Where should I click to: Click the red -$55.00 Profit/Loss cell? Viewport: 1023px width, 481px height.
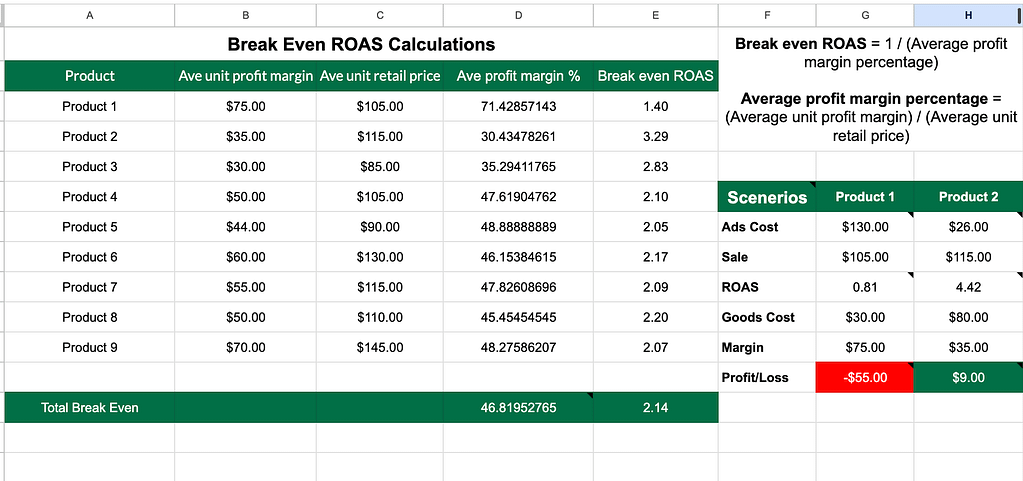(865, 378)
